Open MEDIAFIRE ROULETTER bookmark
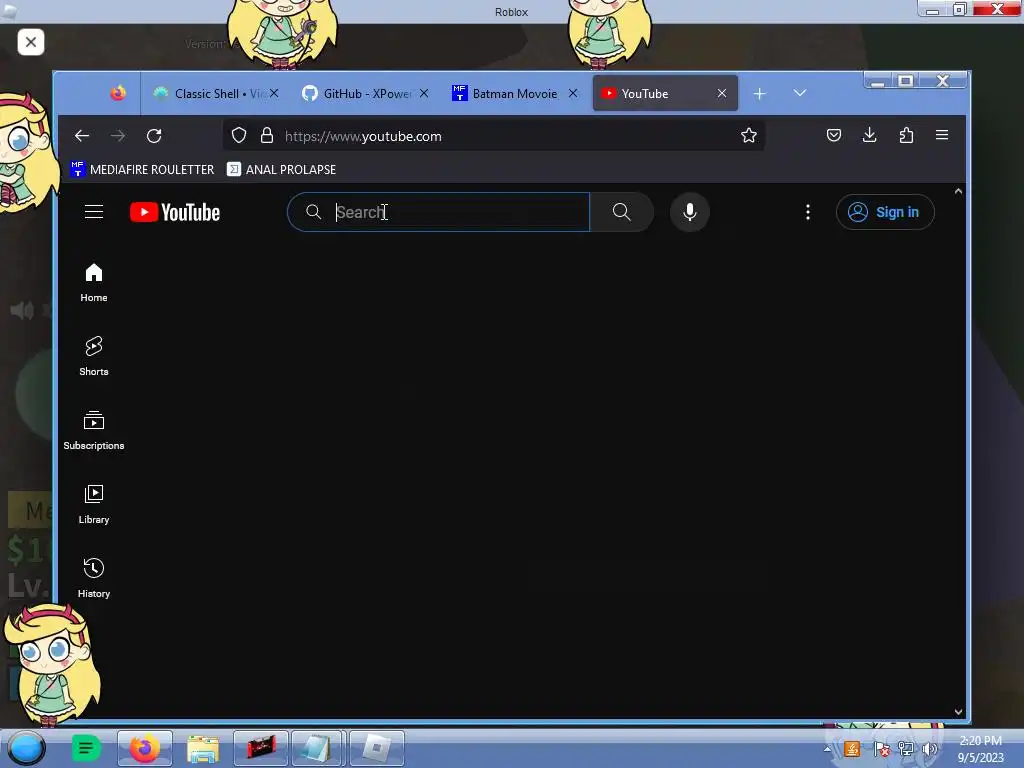 coord(142,169)
